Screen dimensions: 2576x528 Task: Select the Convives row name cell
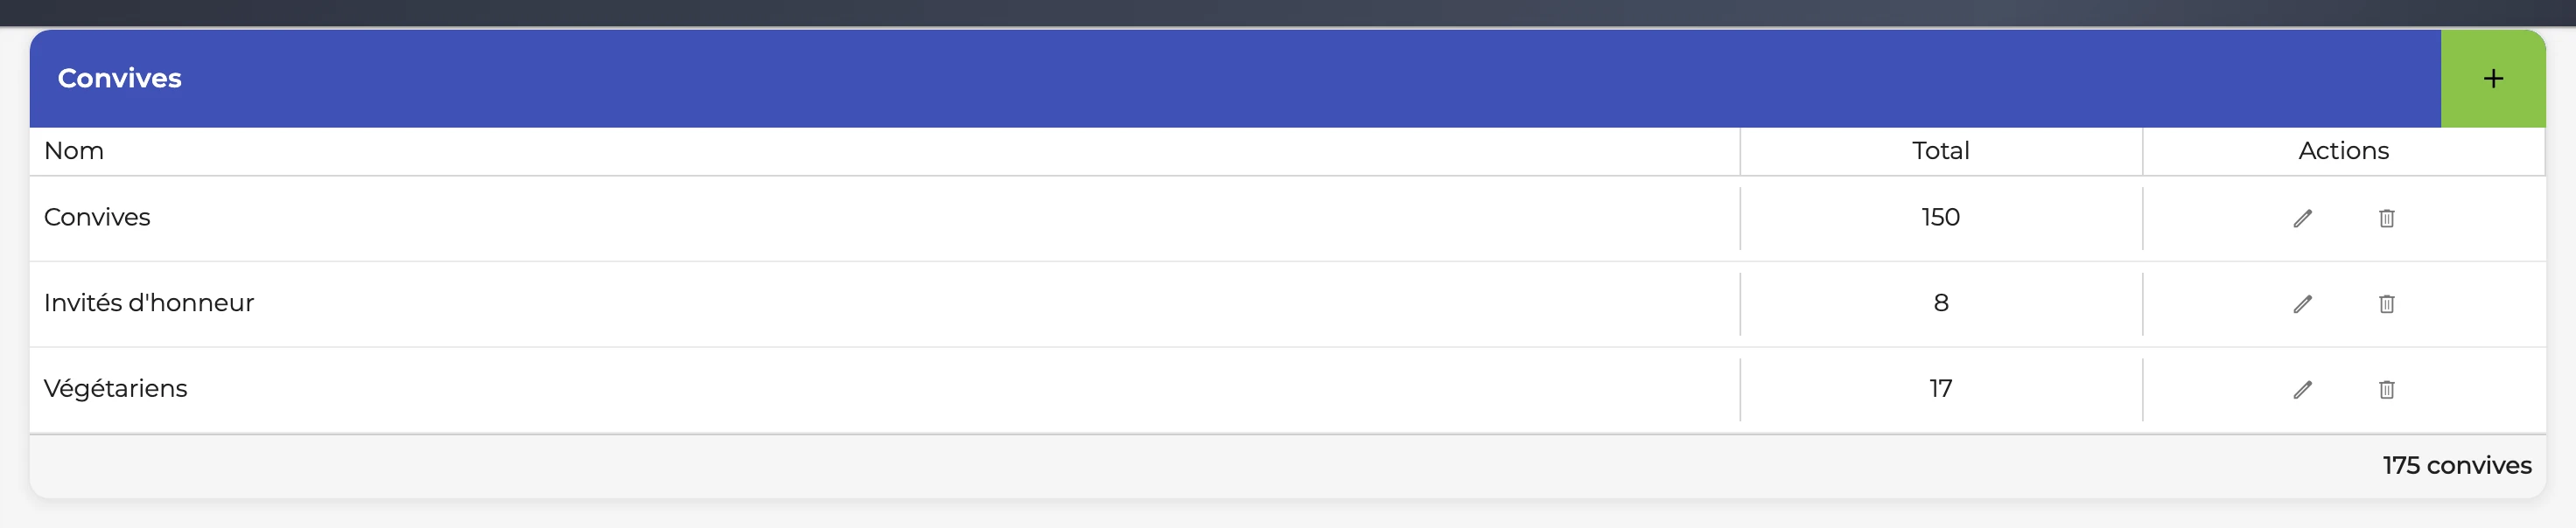point(884,218)
